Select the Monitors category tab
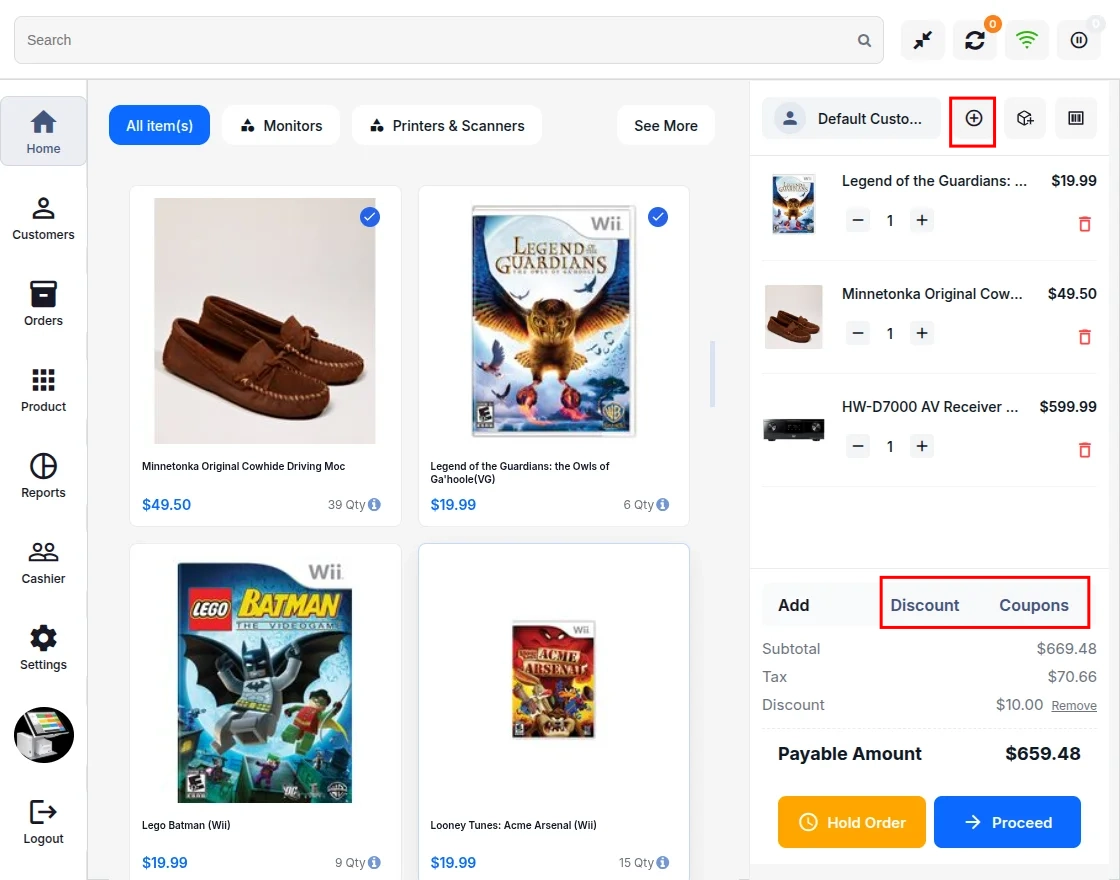Screen dimensions: 1120x880 pos(281,126)
